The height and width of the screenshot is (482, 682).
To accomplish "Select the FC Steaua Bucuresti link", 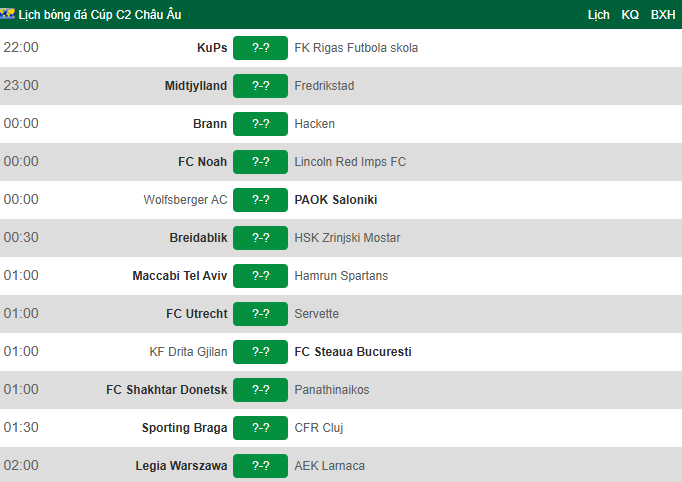I will 353,351.
